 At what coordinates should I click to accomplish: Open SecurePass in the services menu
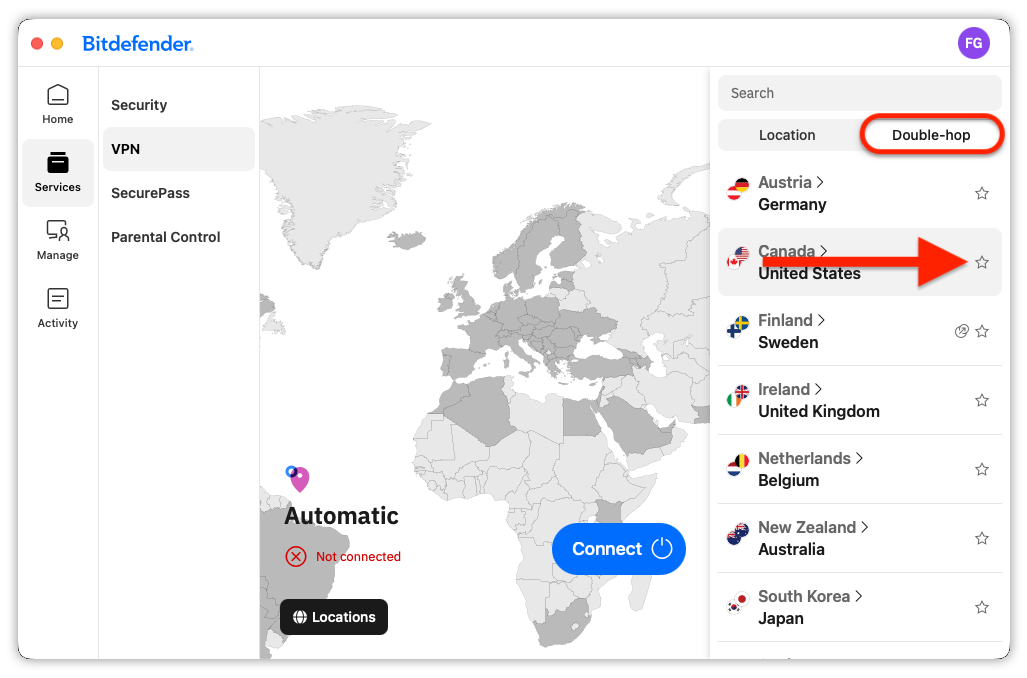(150, 193)
